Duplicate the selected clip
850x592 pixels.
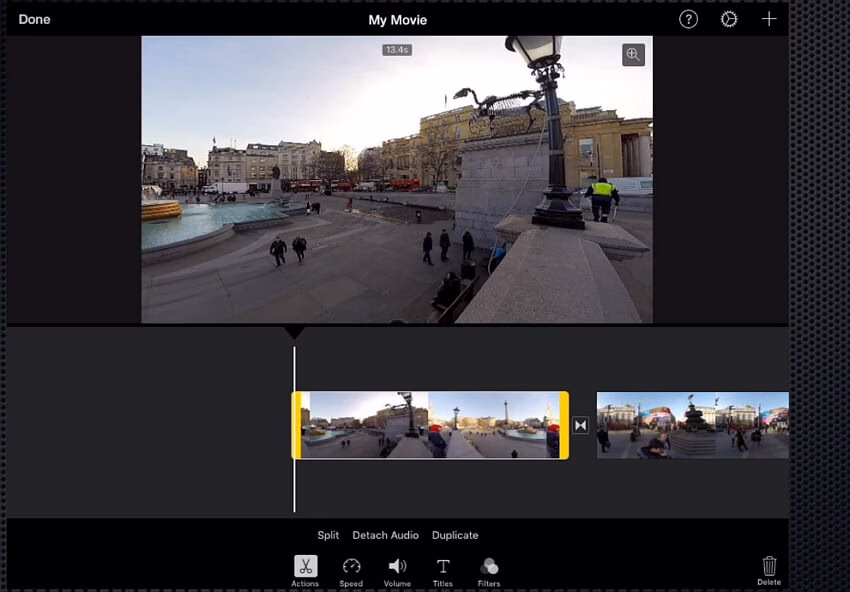point(455,535)
